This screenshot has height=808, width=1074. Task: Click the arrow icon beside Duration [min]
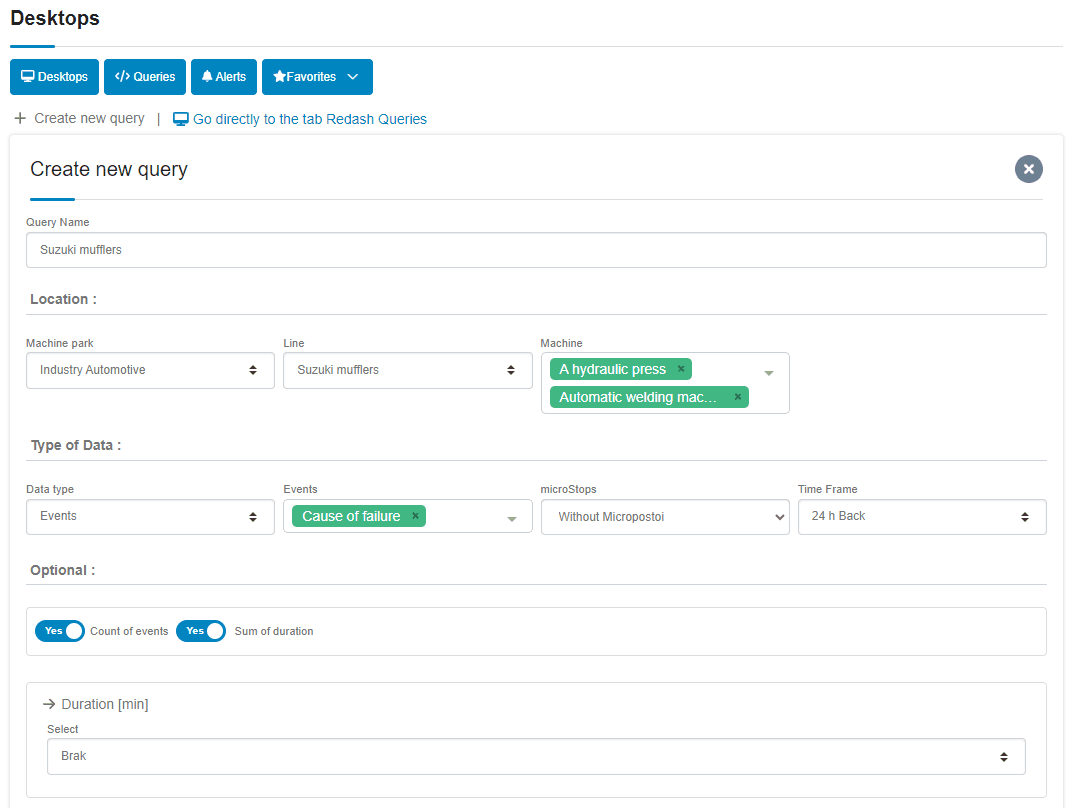click(x=49, y=704)
